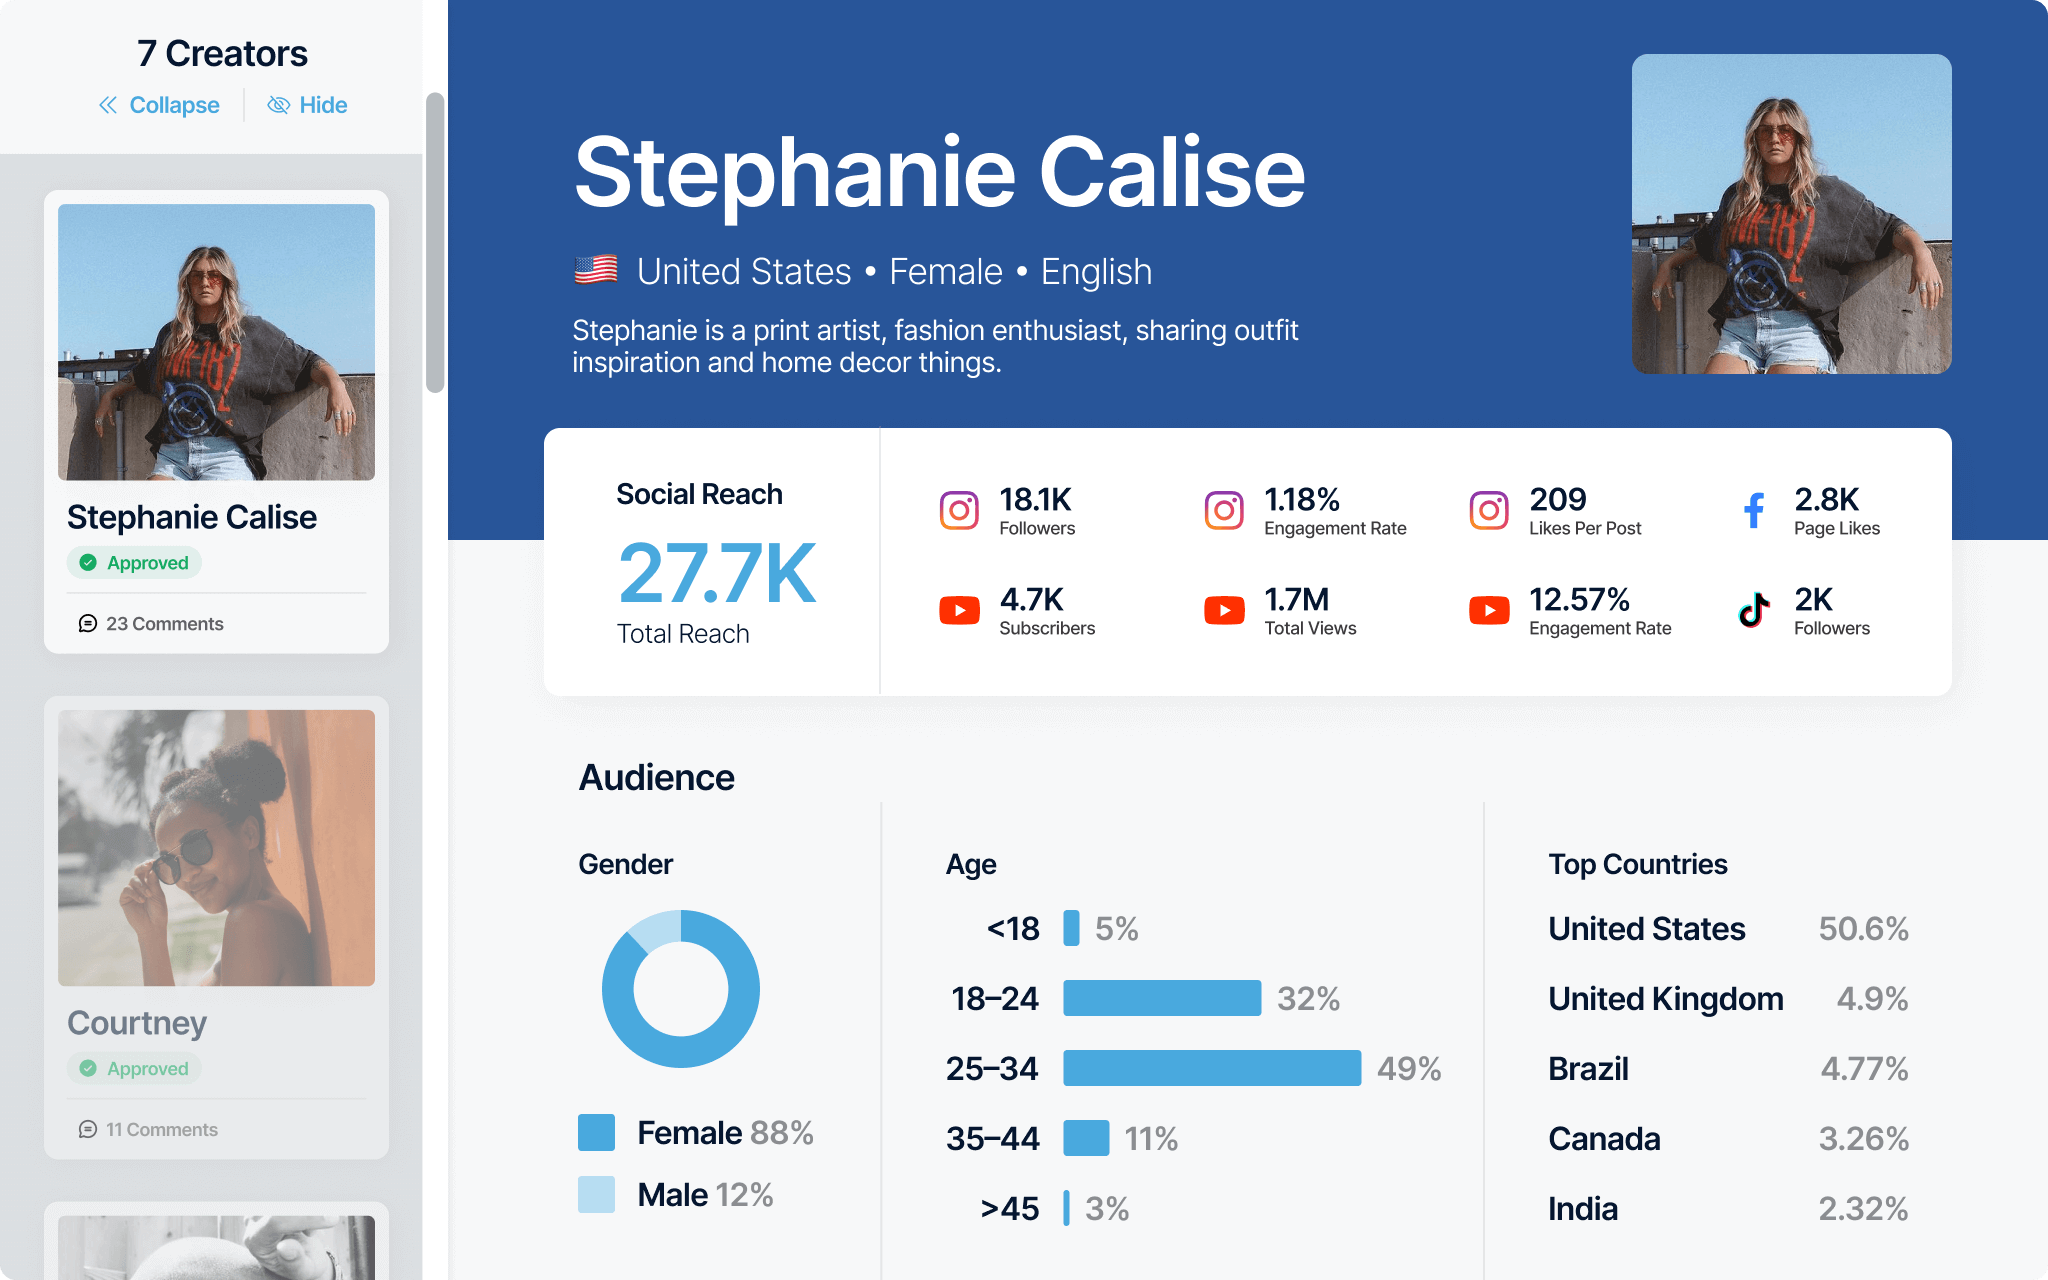Click the Instagram icon beside 1.18% Engagement Rate
Screen dimensions: 2048x1280
pyautogui.click(x=1224, y=510)
